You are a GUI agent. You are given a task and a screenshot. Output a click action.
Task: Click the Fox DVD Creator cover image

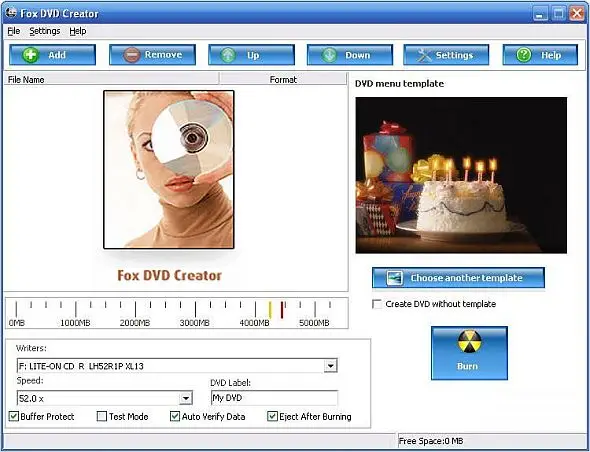pyautogui.click(x=169, y=169)
